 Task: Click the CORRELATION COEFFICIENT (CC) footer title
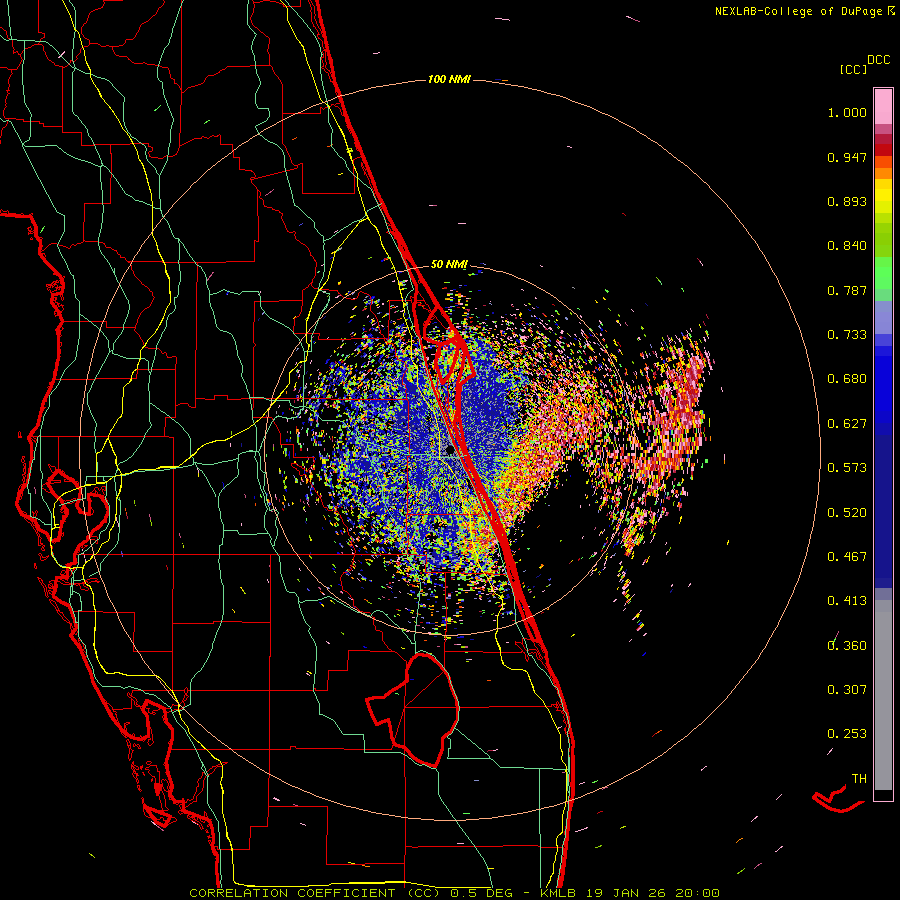coord(317,893)
